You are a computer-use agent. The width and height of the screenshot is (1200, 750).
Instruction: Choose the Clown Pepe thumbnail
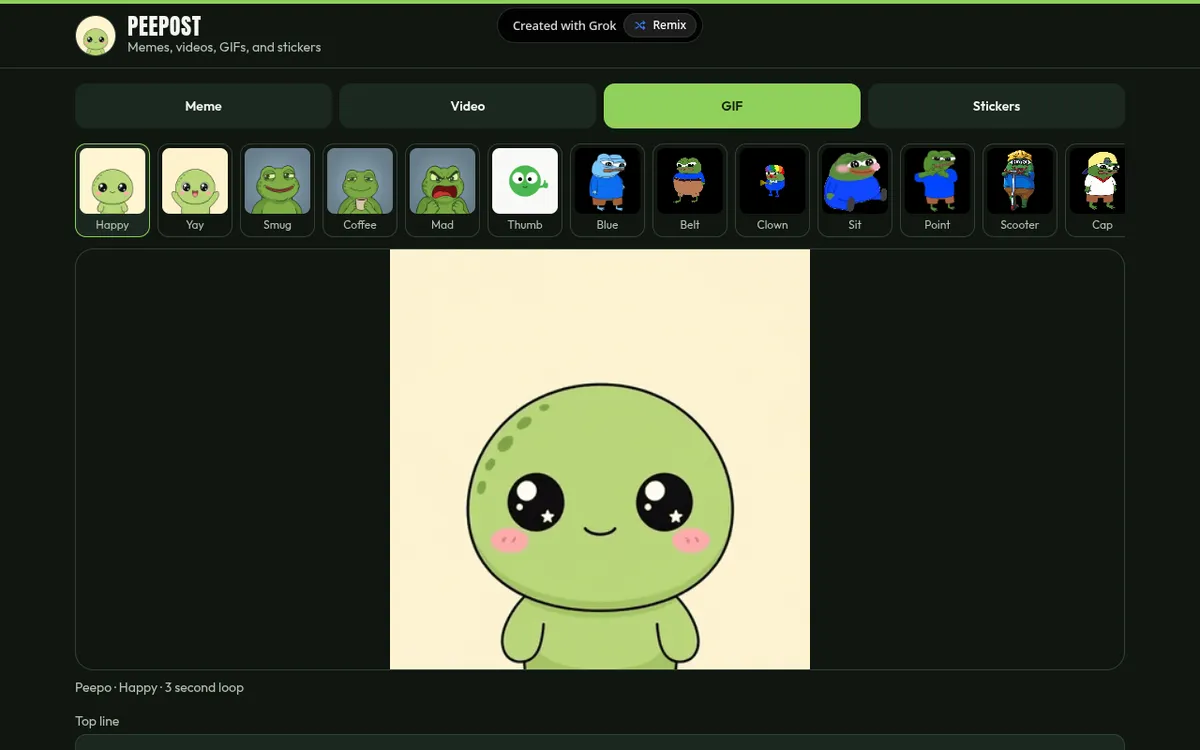pos(772,190)
